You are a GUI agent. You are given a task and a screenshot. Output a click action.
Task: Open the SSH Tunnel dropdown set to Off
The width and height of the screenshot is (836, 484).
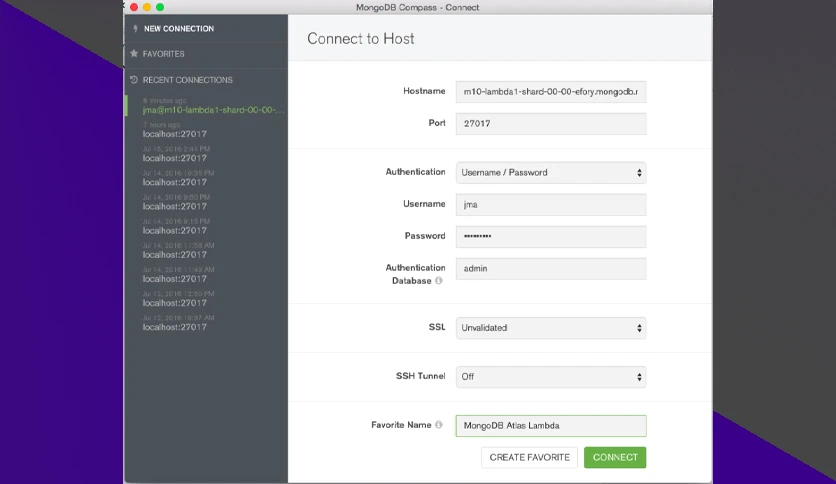(x=551, y=377)
